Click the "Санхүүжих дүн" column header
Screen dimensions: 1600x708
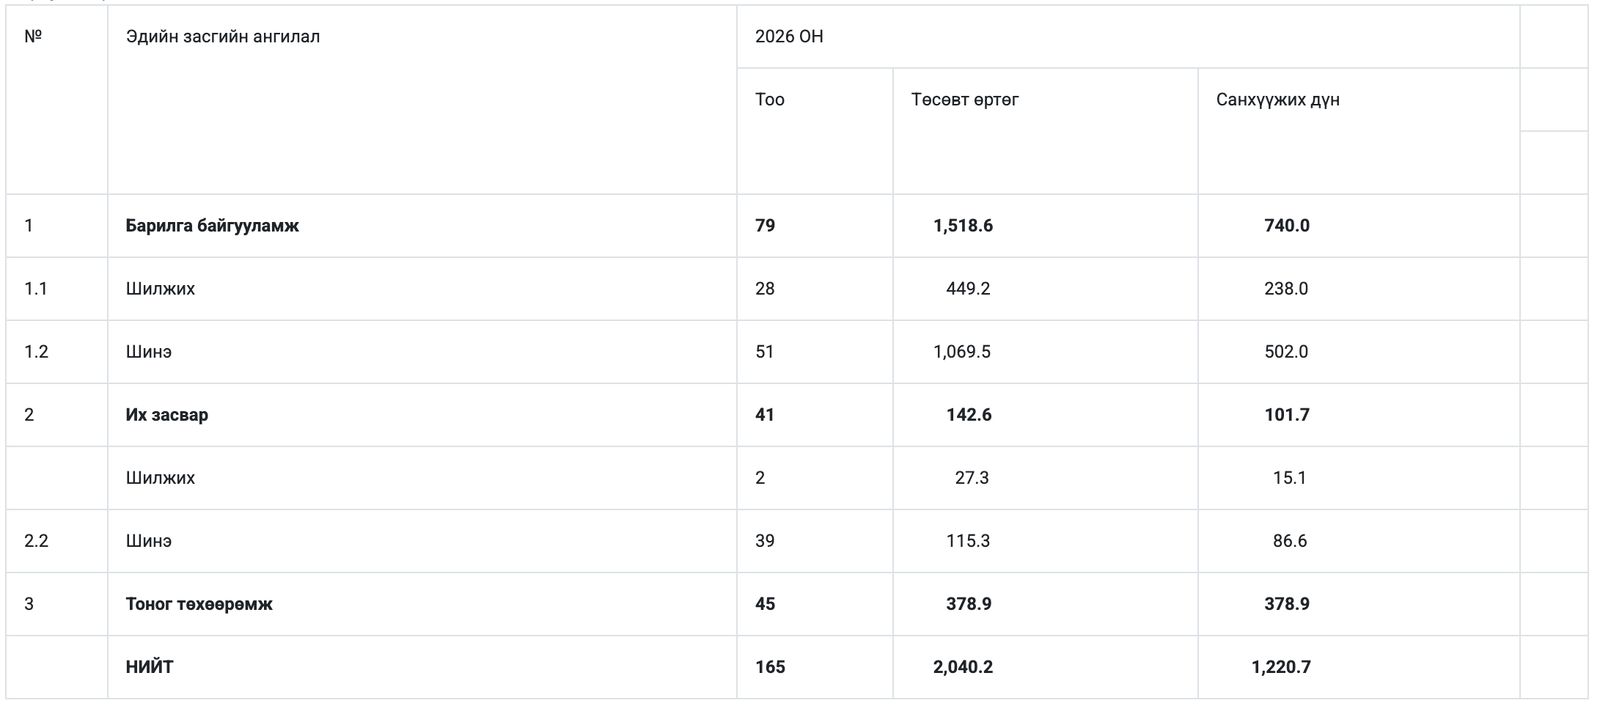[1278, 100]
